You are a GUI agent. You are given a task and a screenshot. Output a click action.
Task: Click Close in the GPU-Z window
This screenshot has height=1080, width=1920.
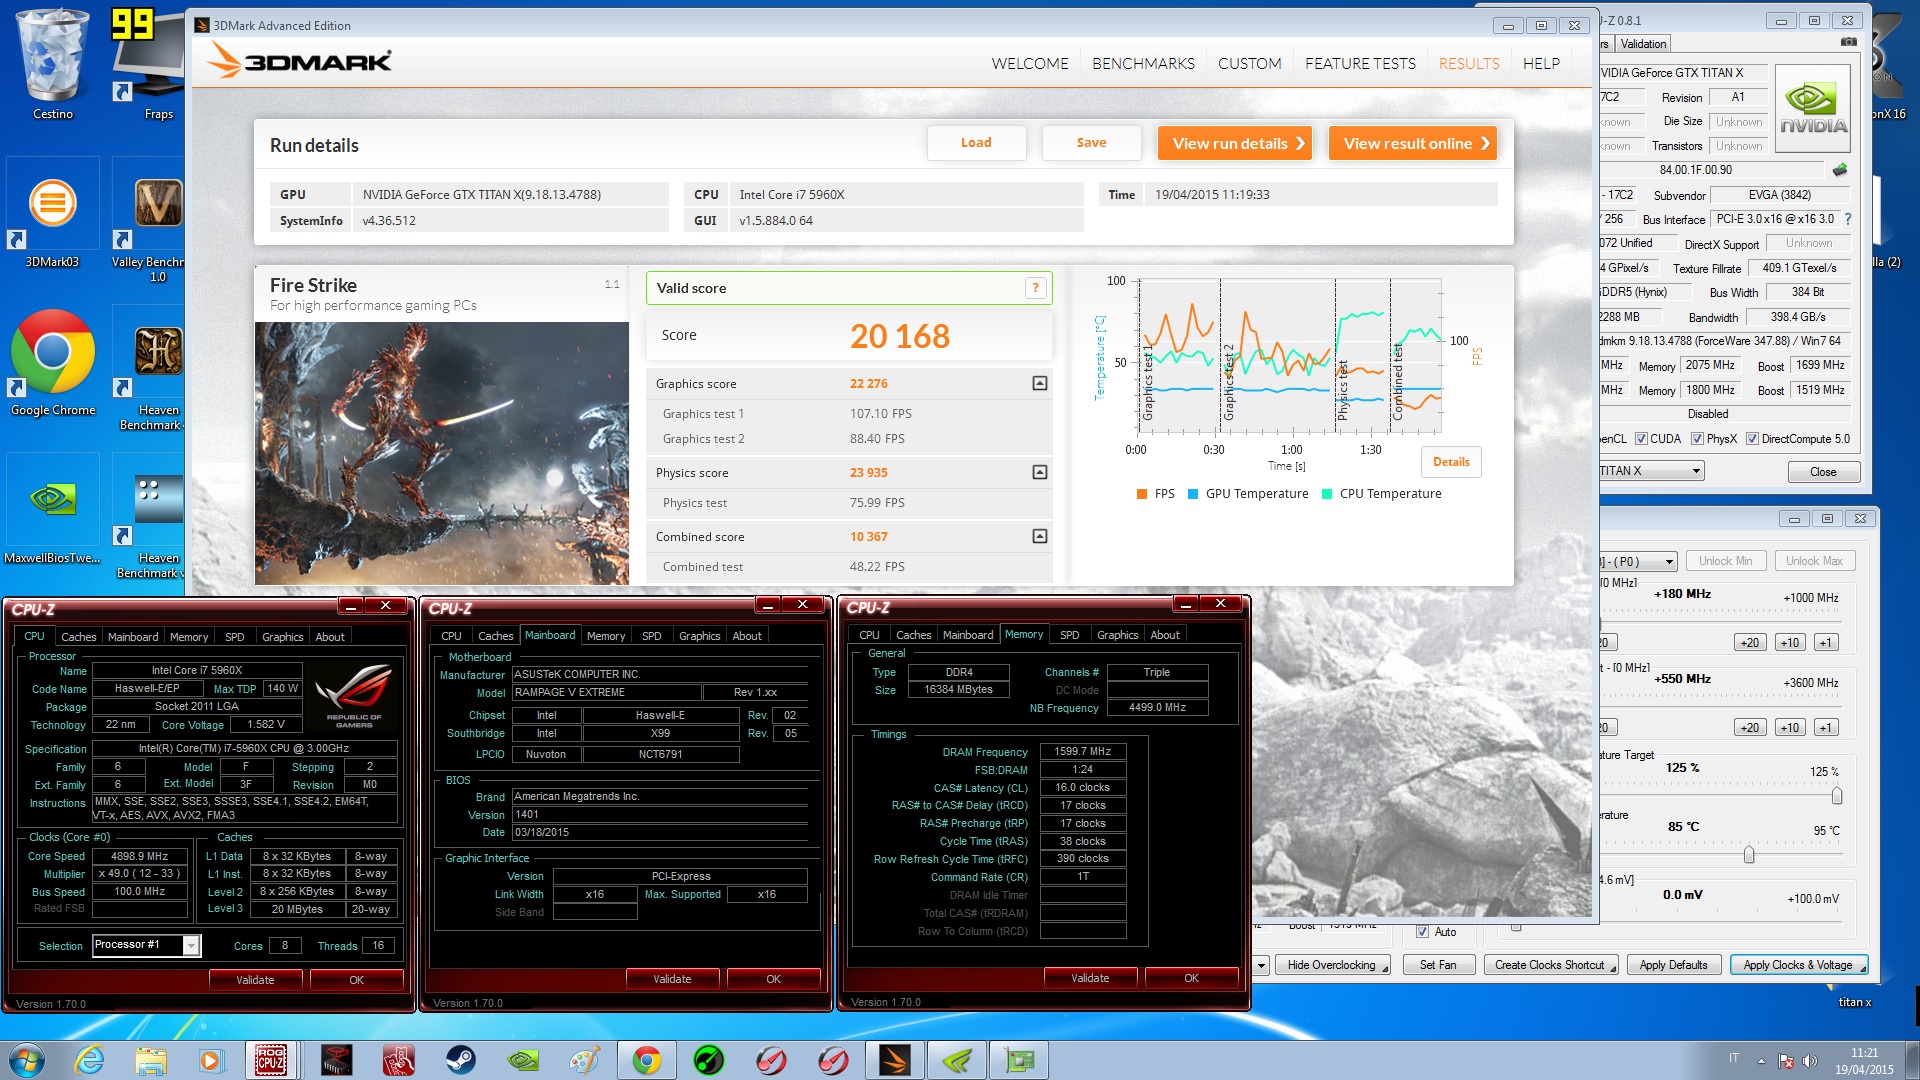coord(1823,472)
